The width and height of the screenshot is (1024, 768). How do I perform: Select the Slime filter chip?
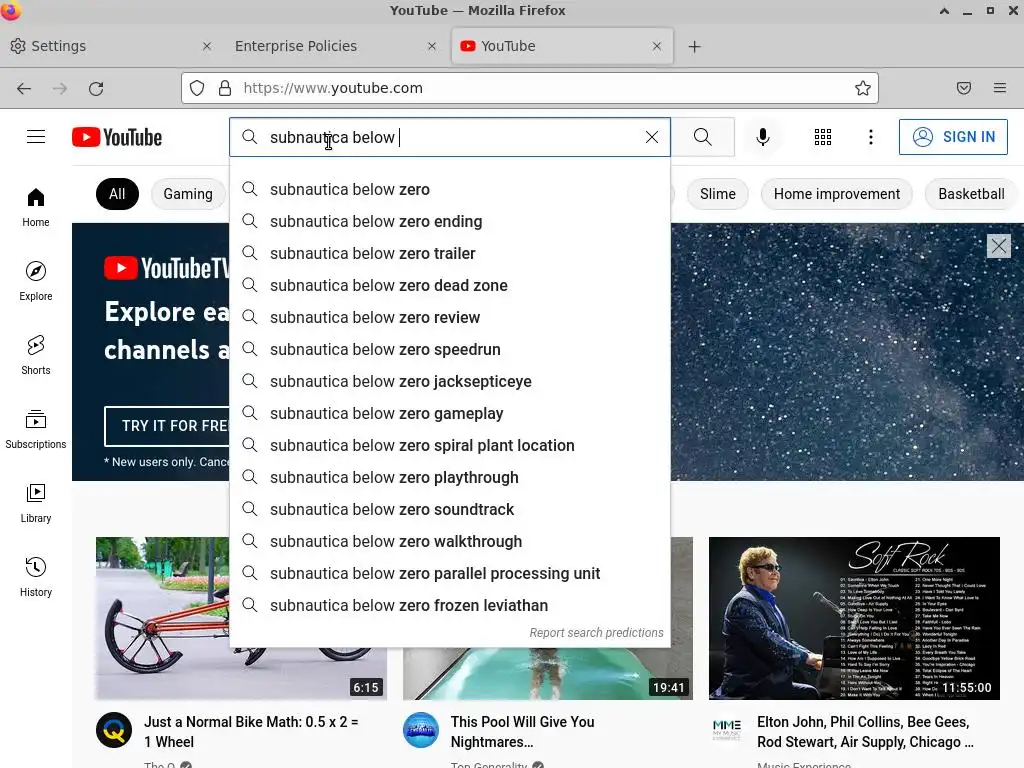coord(718,194)
